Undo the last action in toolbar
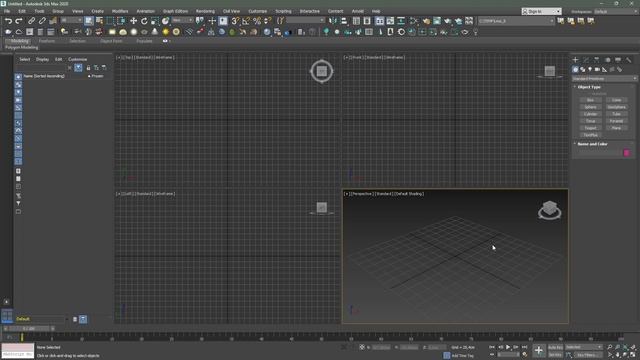The image size is (640, 360). 8,21
